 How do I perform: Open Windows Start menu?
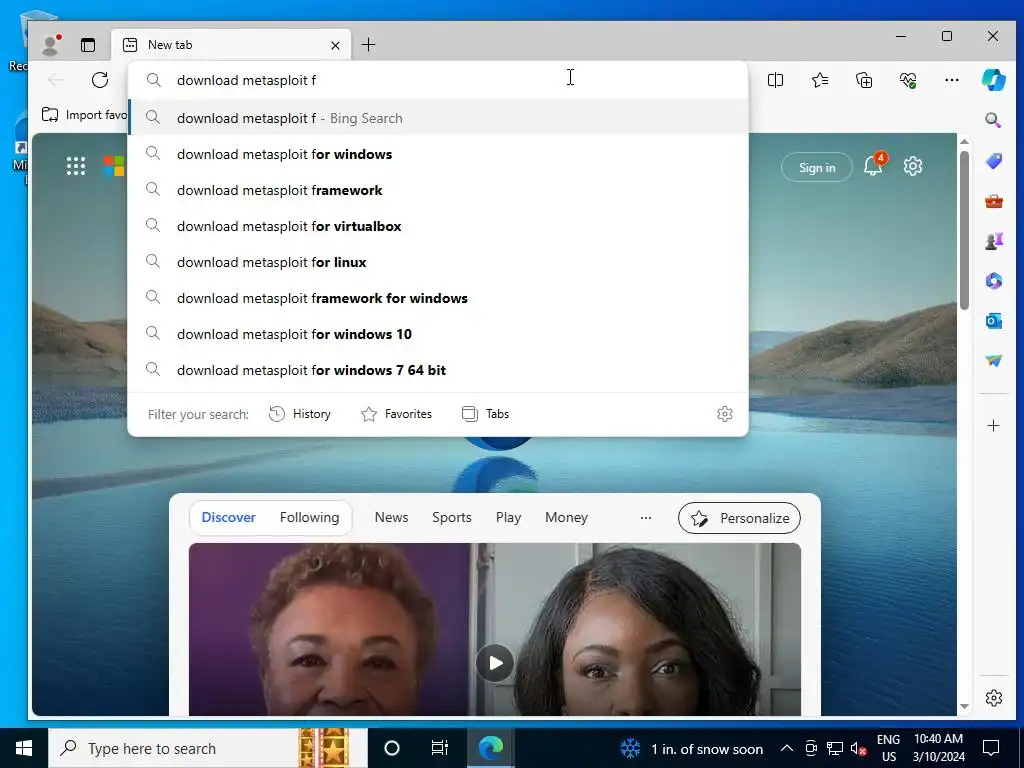point(24,748)
